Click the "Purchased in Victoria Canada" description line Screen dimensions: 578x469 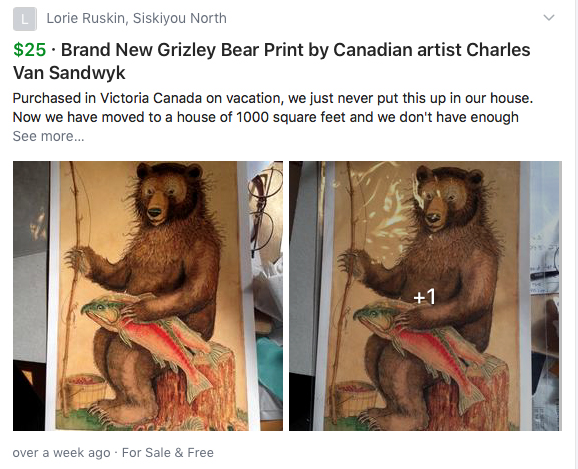point(273,98)
